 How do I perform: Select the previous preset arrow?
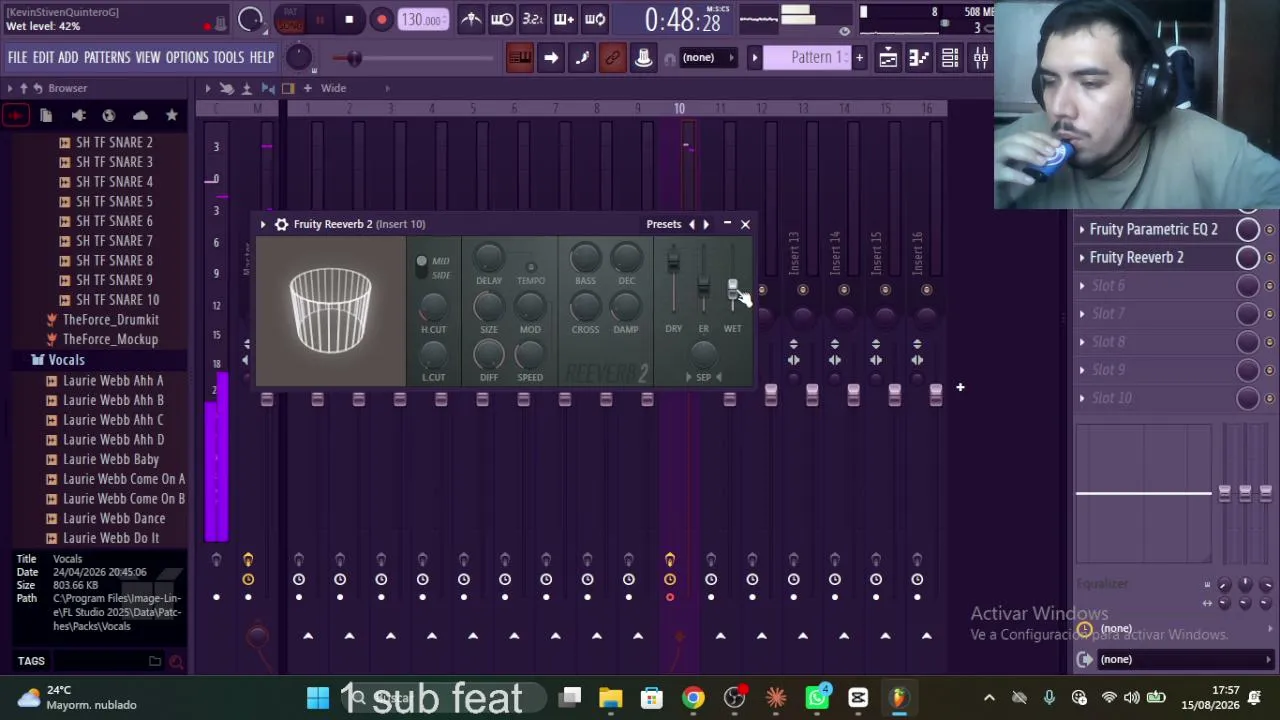[691, 224]
